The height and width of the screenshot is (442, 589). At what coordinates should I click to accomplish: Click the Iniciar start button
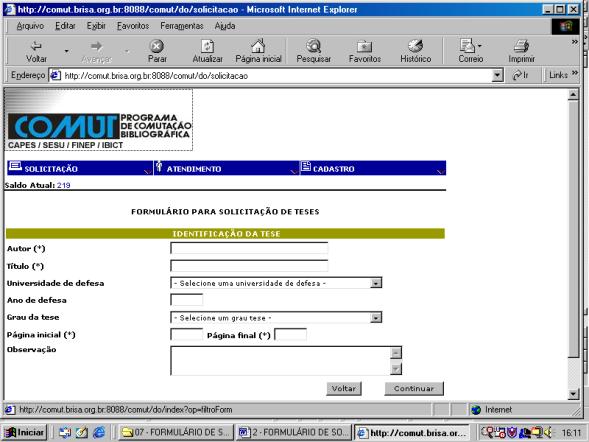25,433
